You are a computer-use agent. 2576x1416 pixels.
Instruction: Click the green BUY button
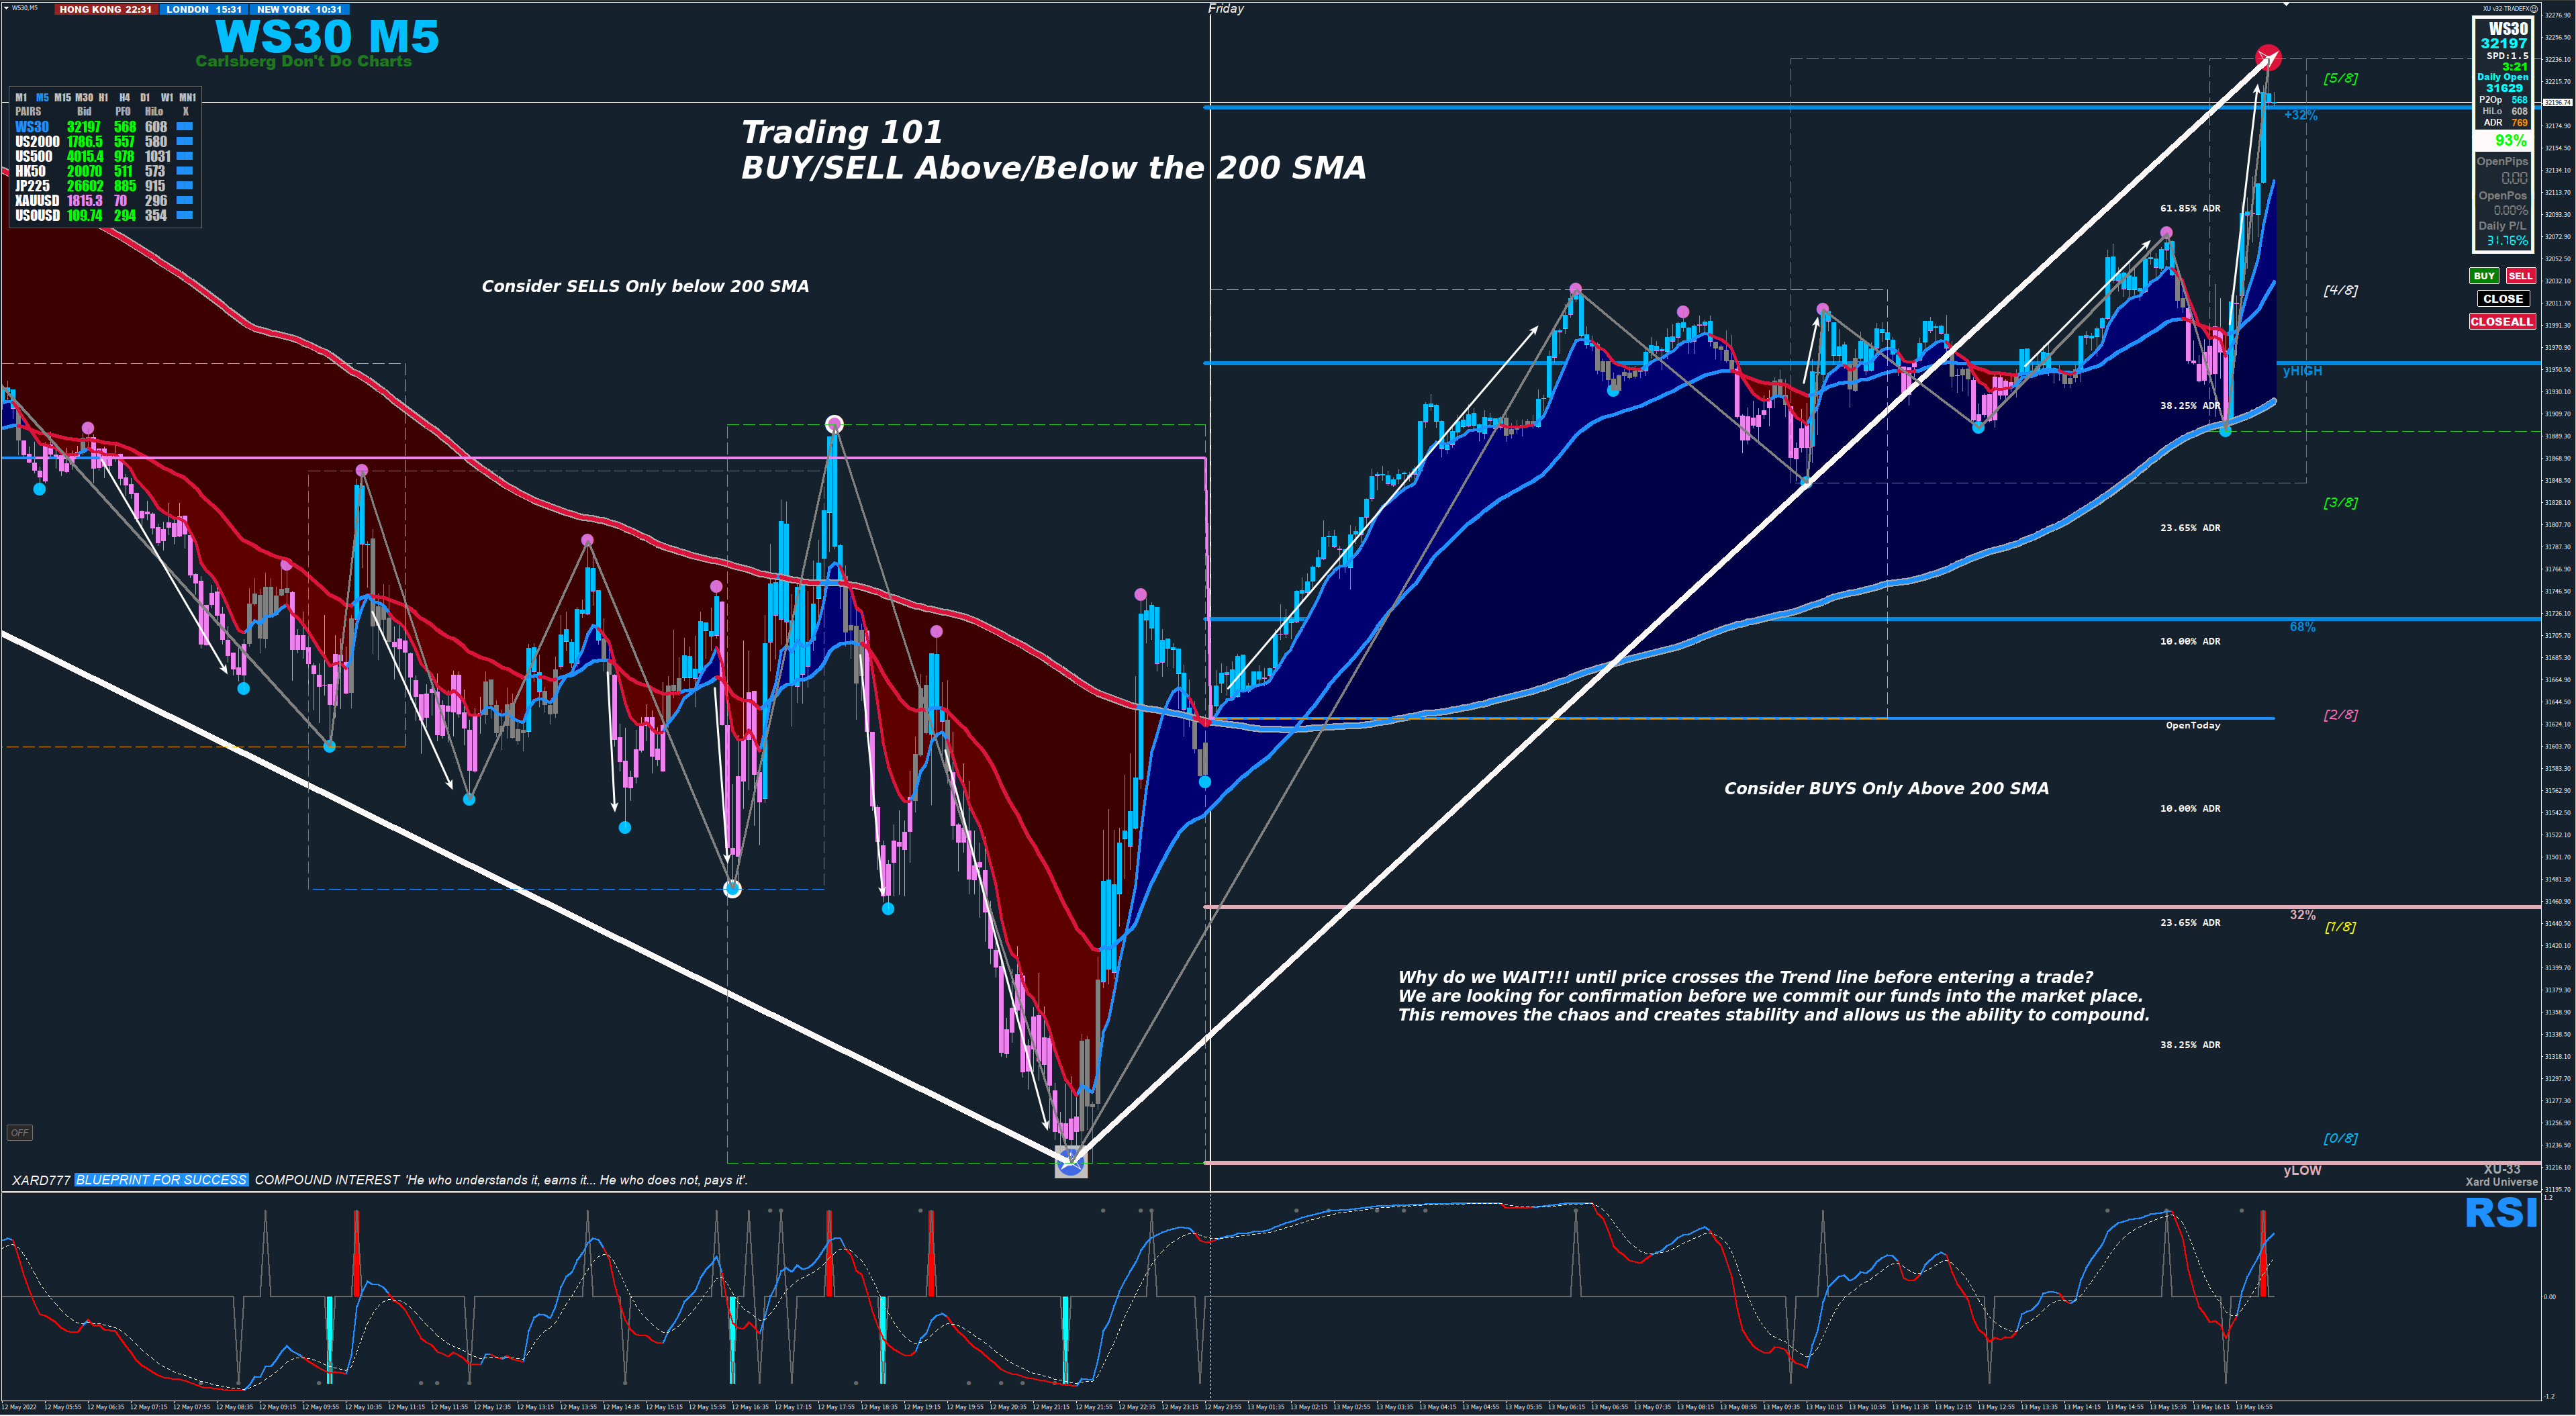click(x=2484, y=276)
